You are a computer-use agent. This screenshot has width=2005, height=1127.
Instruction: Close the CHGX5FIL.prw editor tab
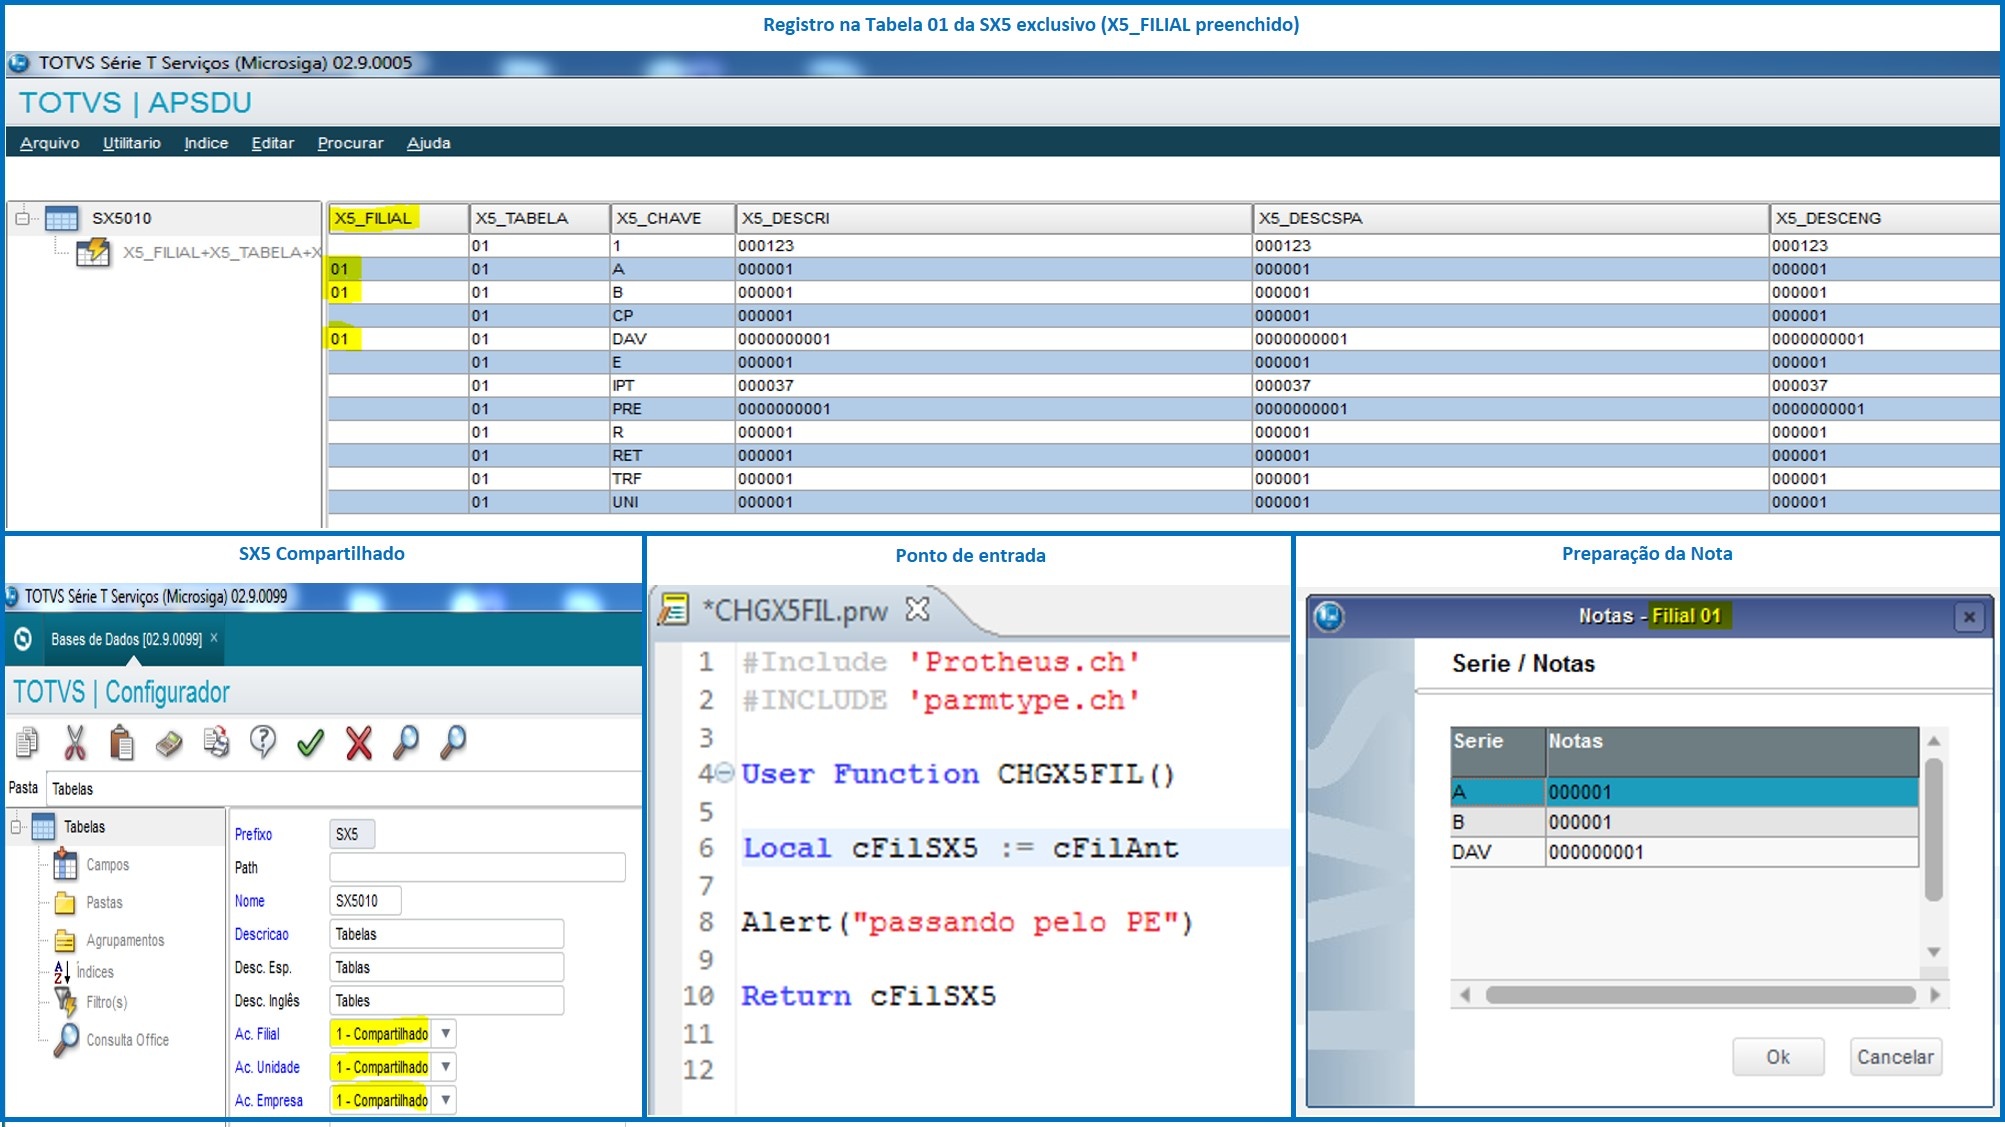917,609
